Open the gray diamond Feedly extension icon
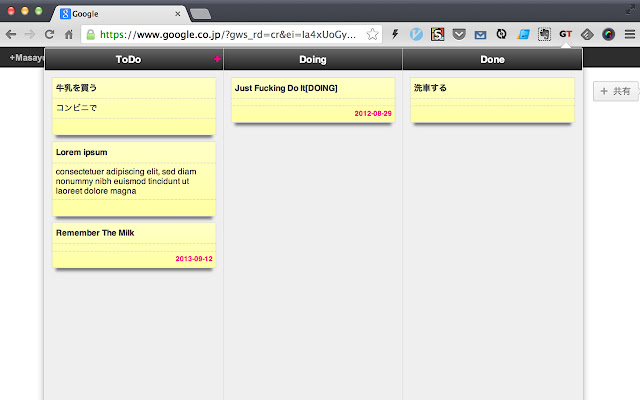This screenshot has height=400, width=640. tap(587, 34)
